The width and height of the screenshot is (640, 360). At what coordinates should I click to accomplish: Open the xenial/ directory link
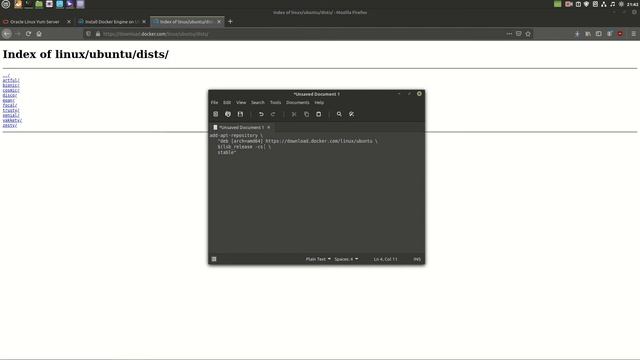[x=11, y=115]
